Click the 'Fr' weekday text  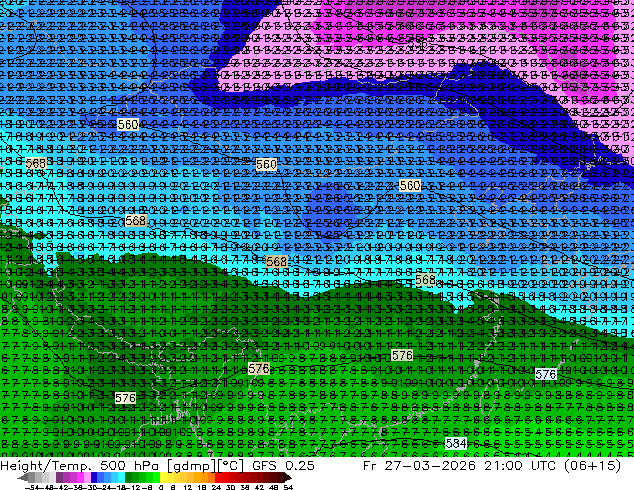click(x=370, y=465)
